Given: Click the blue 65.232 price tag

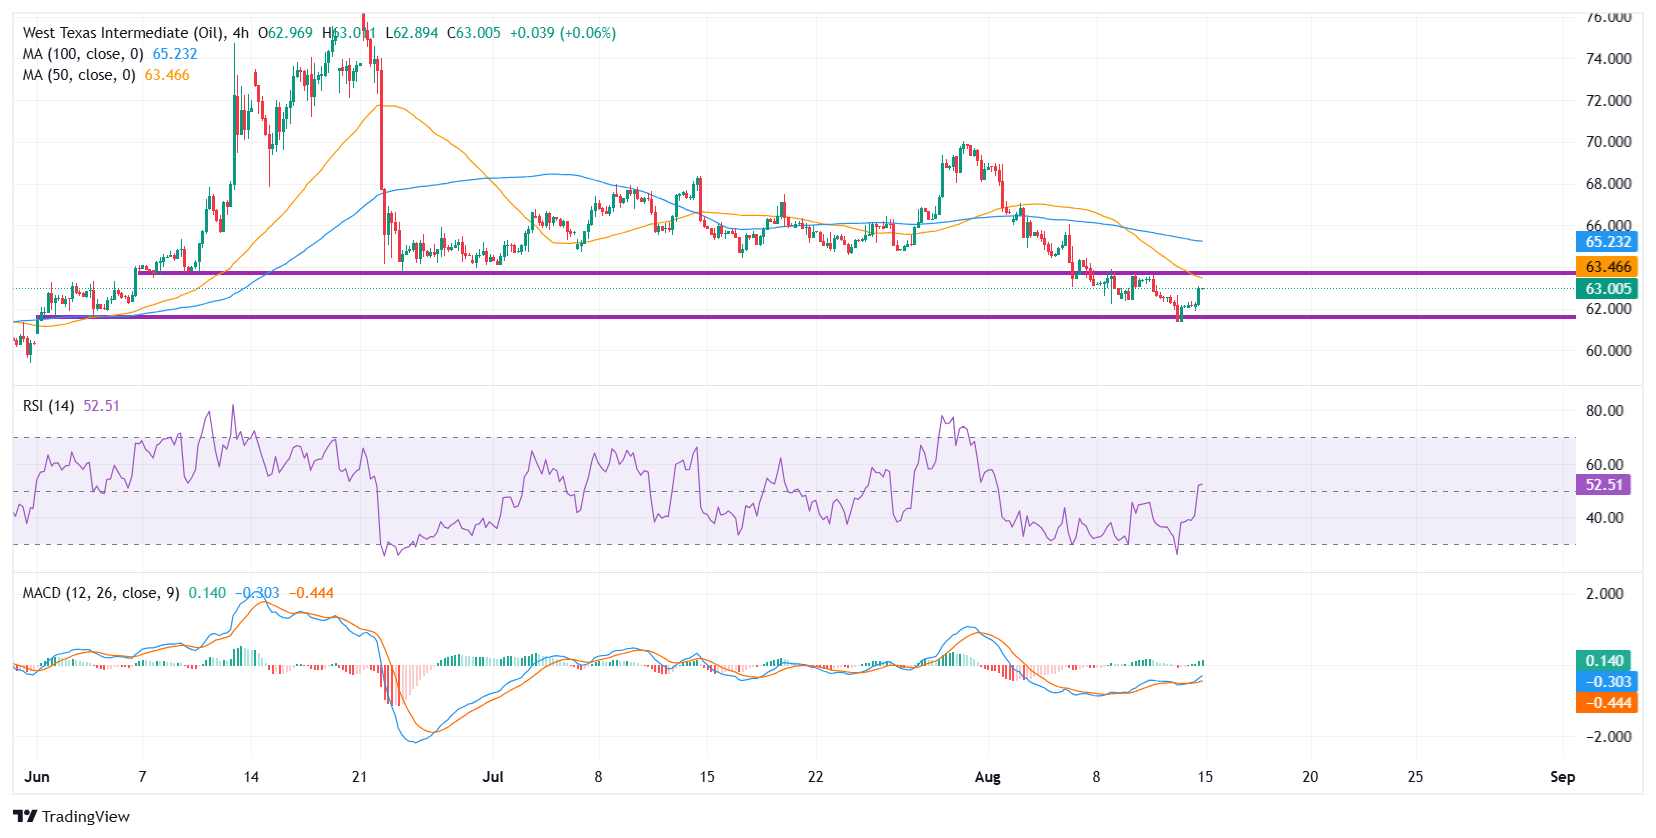Looking at the screenshot, I should [x=1607, y=242].
